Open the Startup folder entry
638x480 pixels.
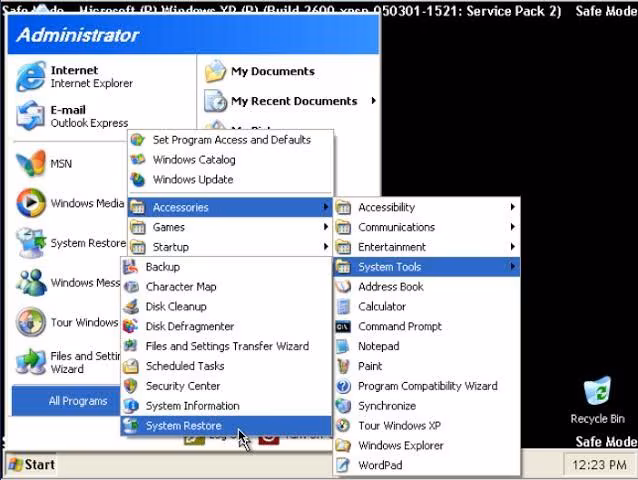tap(230, 247)
